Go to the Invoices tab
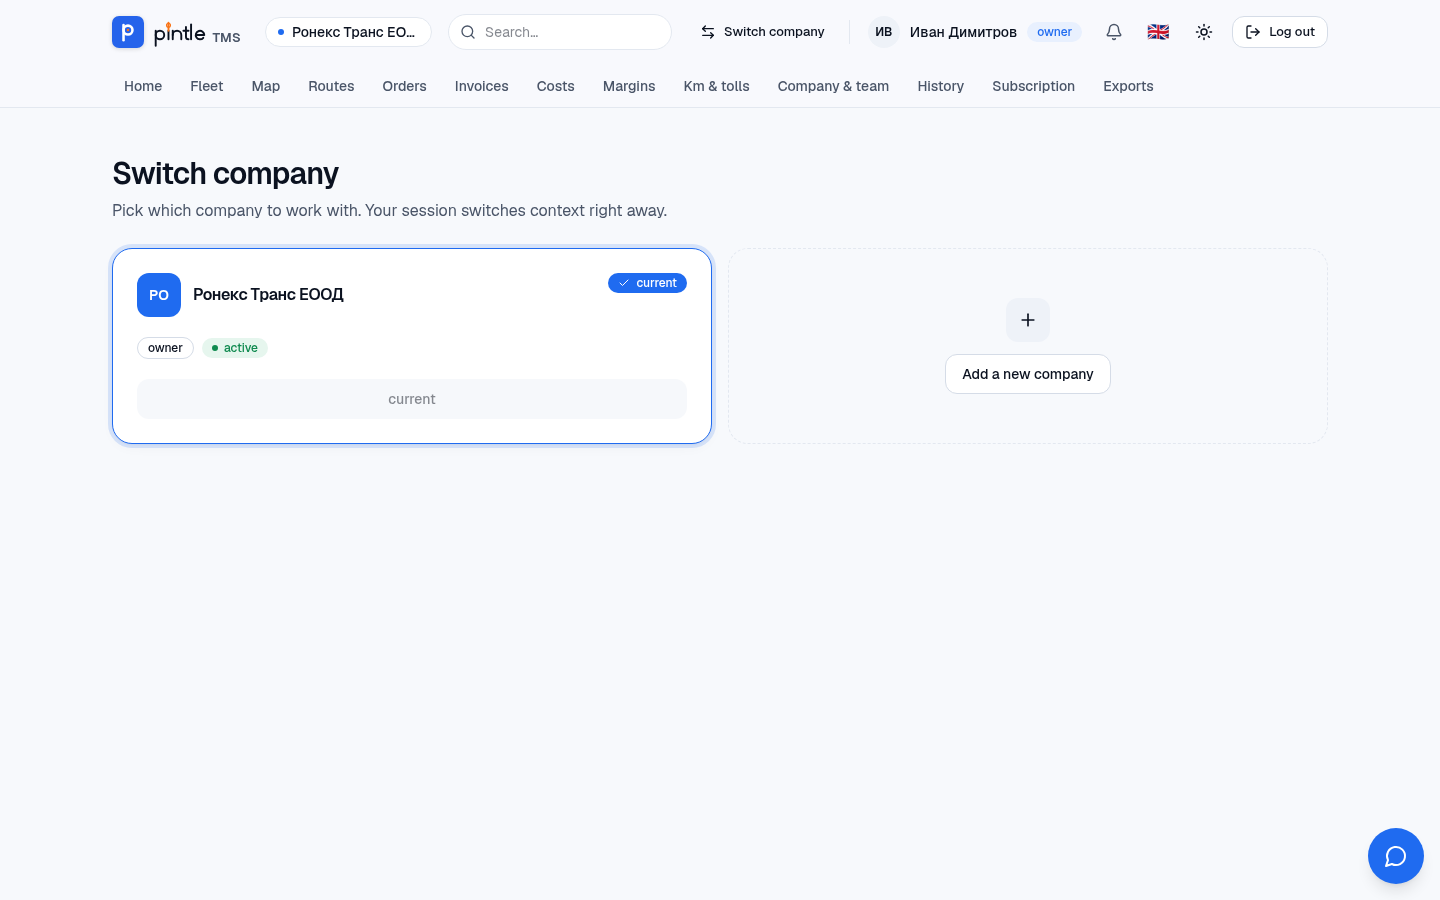This screenshot has width=1440, height=900. click(x=482, y=86)
